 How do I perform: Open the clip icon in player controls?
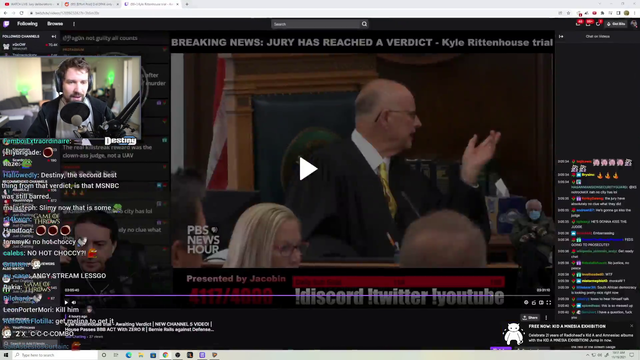tap(533, 302)
